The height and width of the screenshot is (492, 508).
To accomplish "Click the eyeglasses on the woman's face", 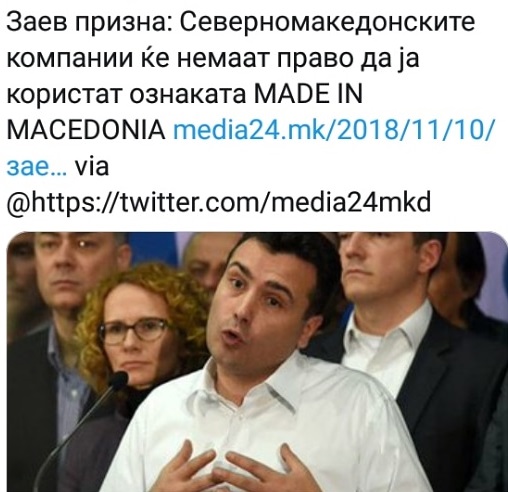I will coord(135,331).
